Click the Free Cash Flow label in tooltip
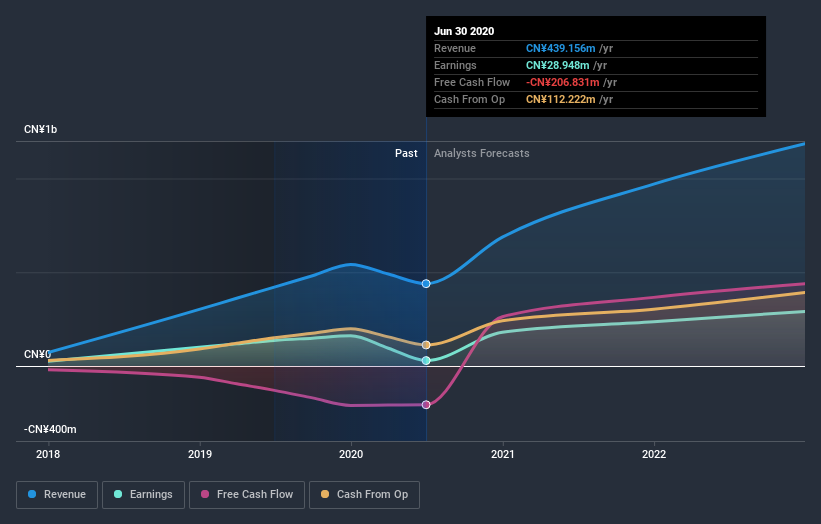Viewport: 821px width, 524px height. coord(472,82)
